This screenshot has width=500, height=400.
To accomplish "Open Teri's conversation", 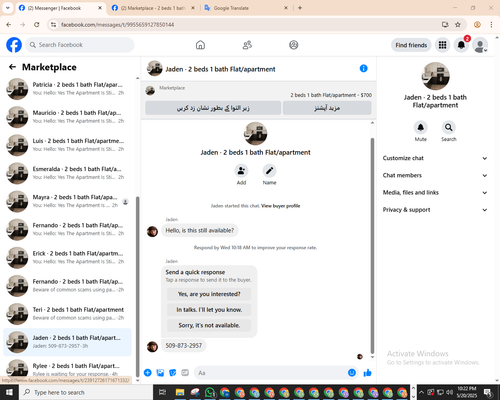I will pyautogui.click(x=67, y=314).
